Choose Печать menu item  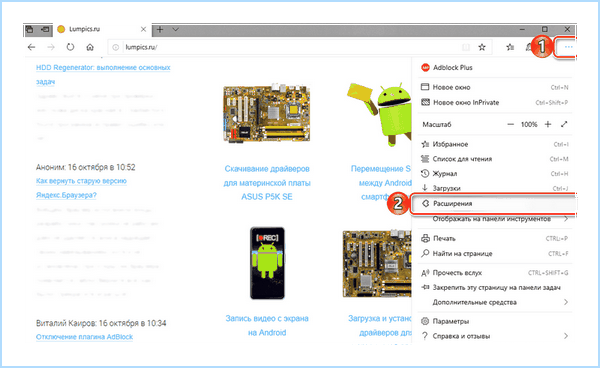click(x=494, y=238)
